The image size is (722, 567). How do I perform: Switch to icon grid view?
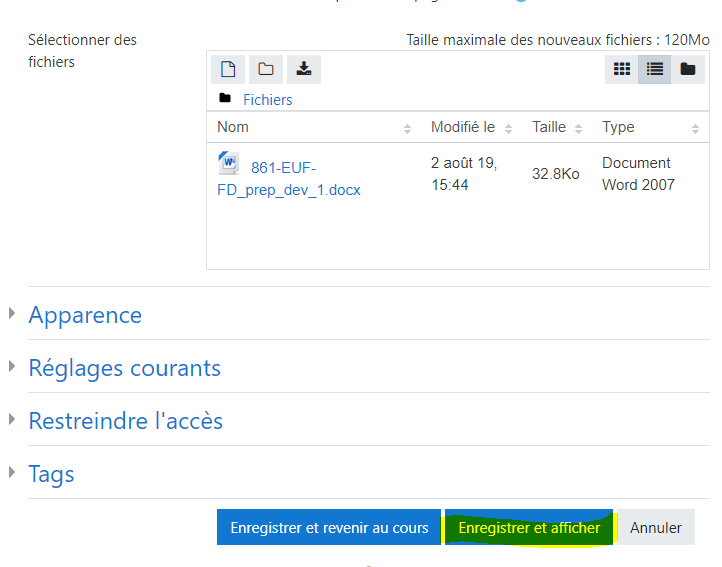[622, 69]
